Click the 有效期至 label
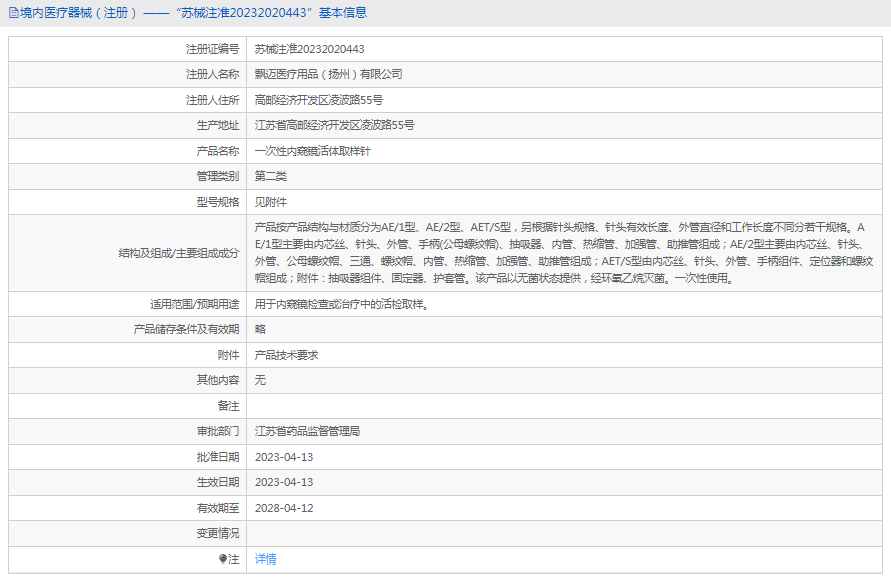The height and width of the screenshot is (583, 891). 218,508
